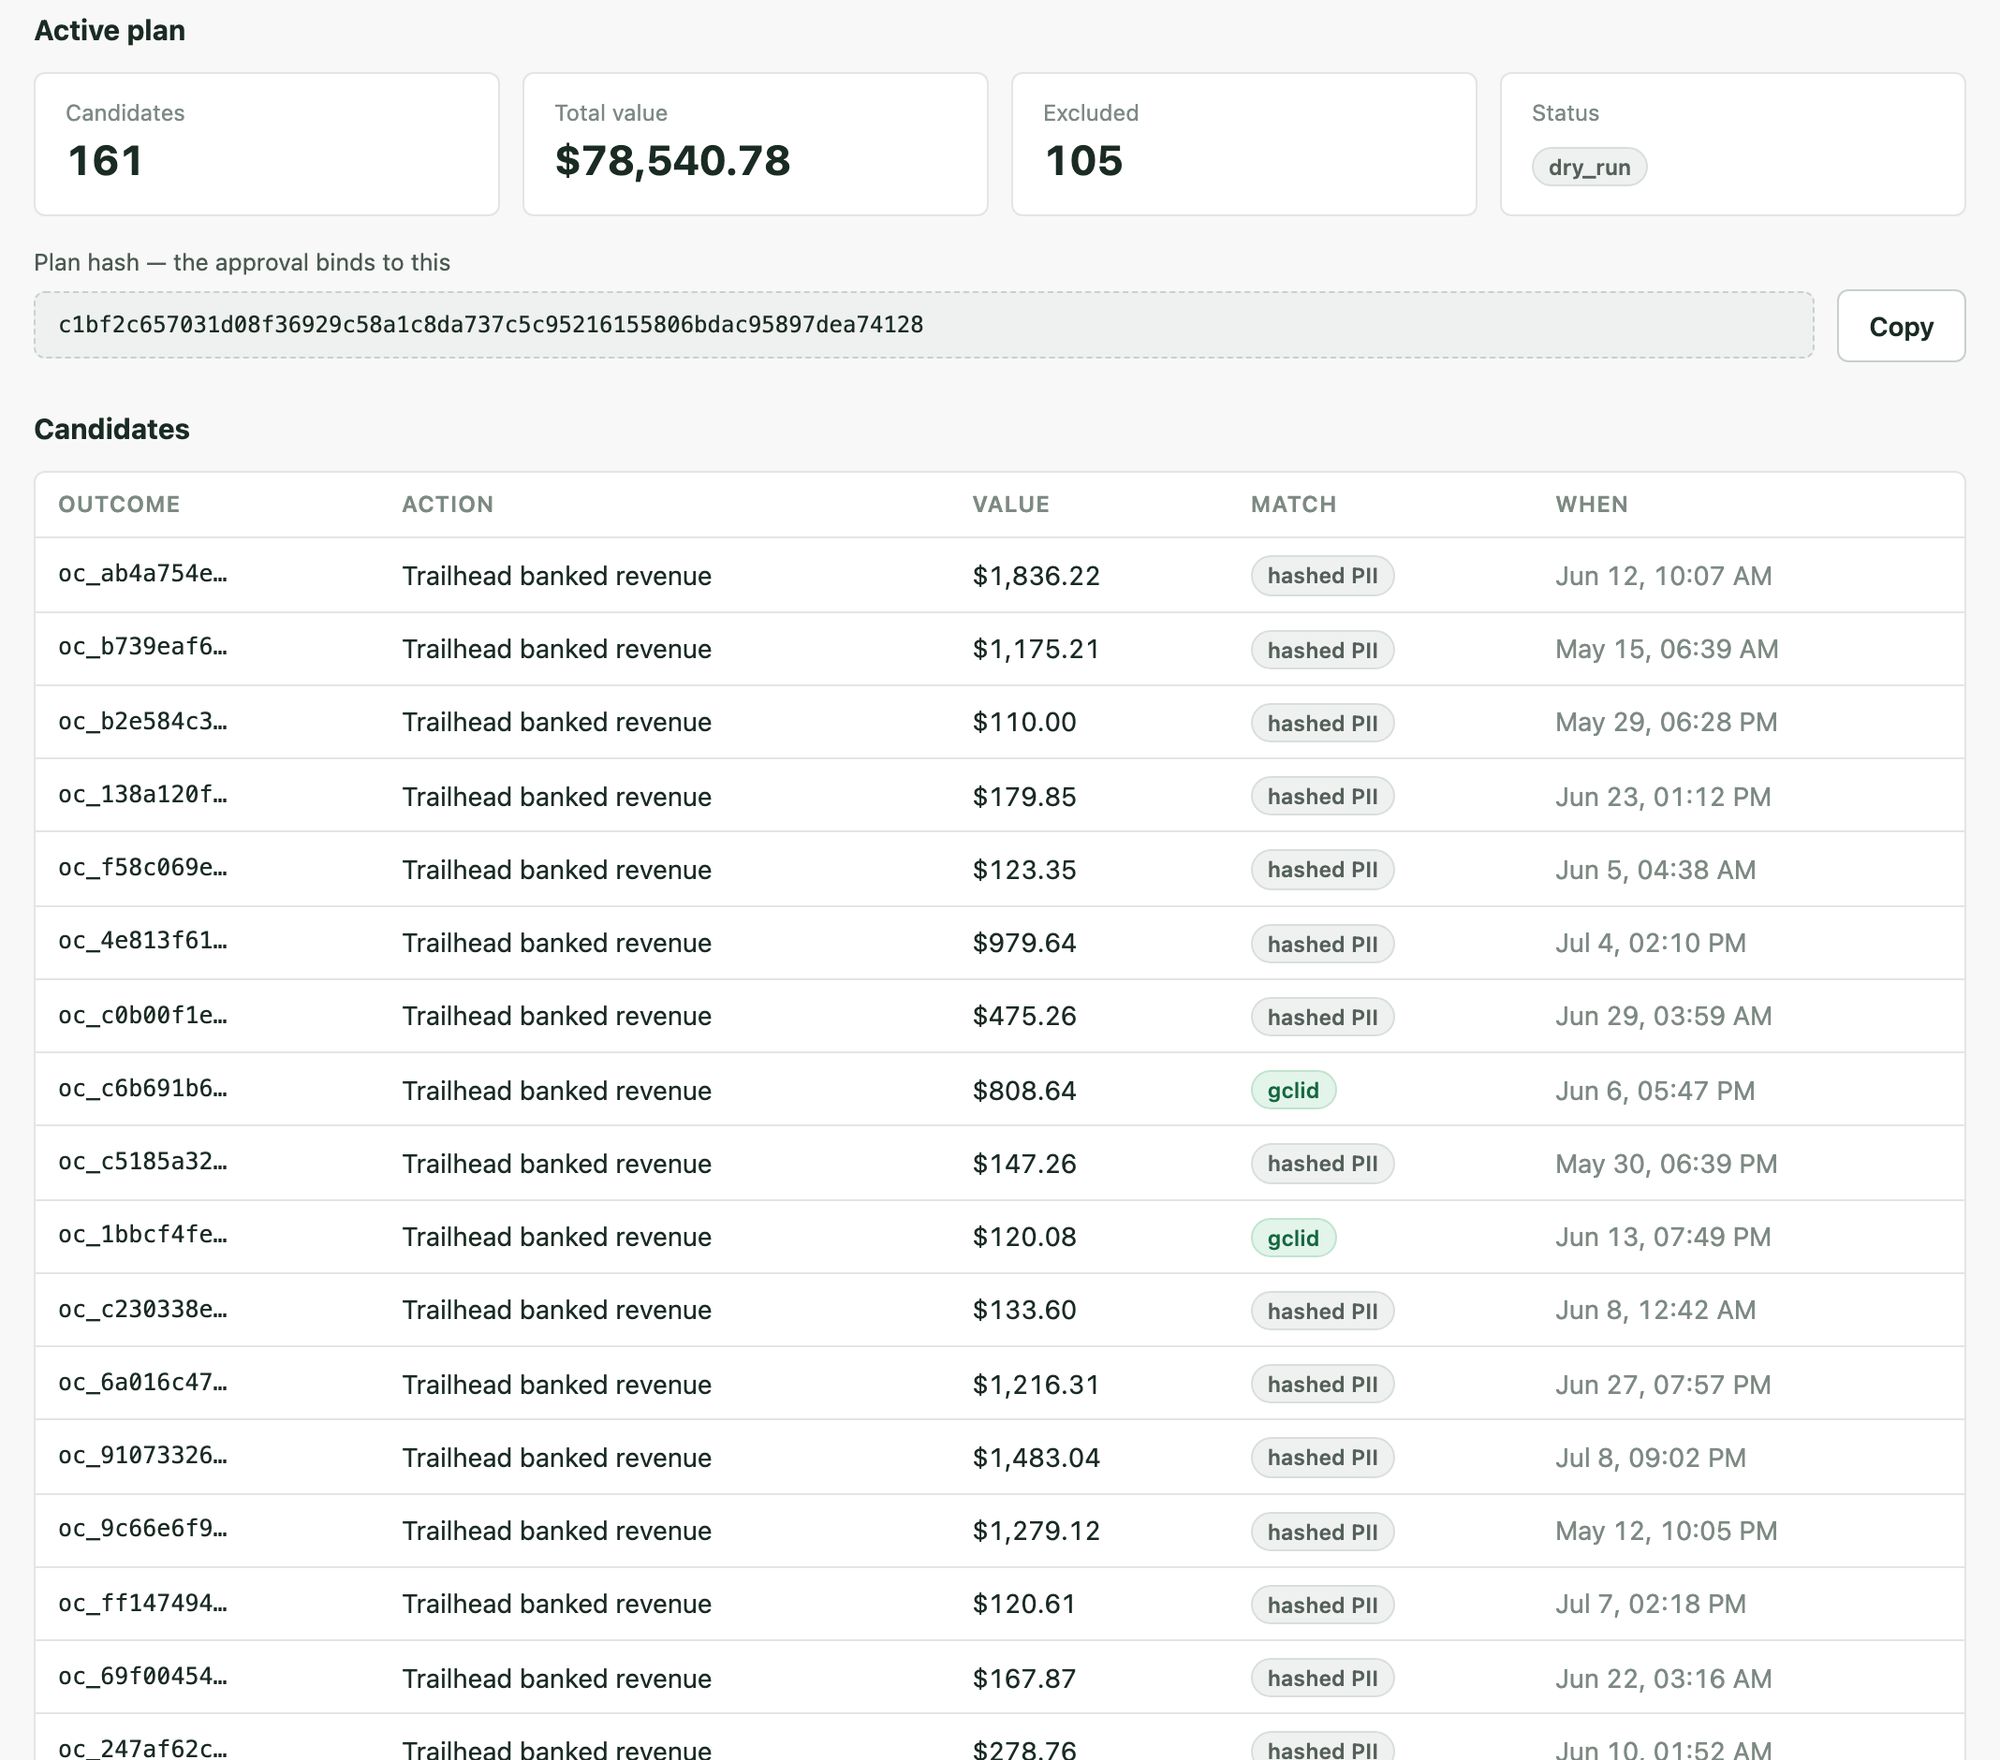The width and height of the screenshot is (2000, 1760).
Task: Select outcome oc_9c66e6f9… row
Action: coord(1000,1531)
